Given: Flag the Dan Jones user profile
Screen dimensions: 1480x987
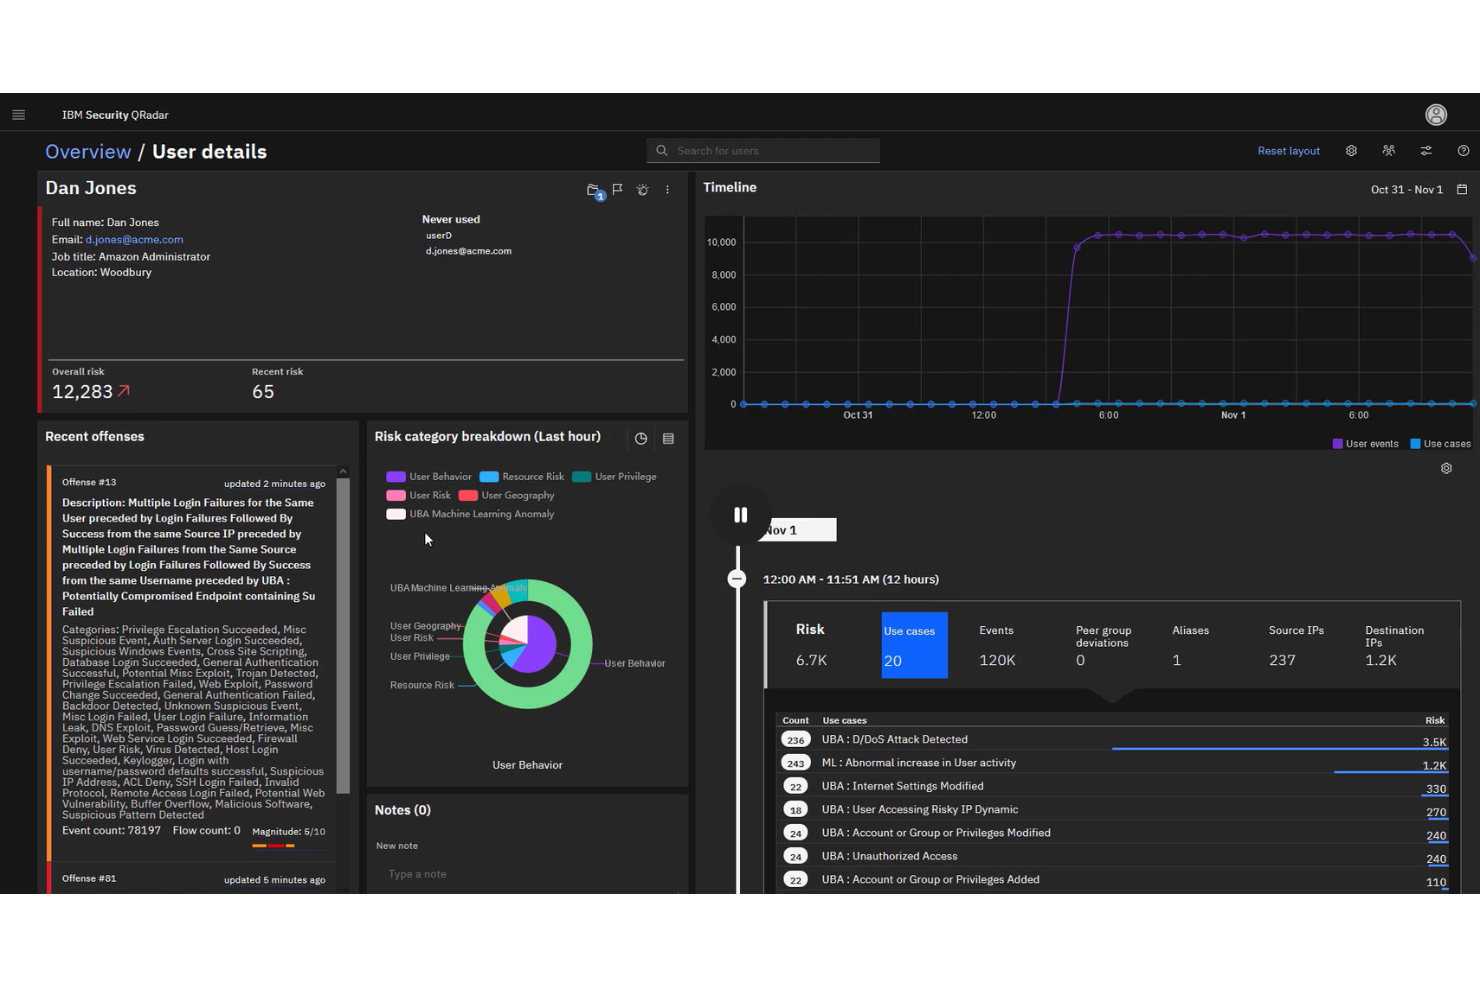Looking at the screenshot, I should pyautogui.click(x=617, y=188).
